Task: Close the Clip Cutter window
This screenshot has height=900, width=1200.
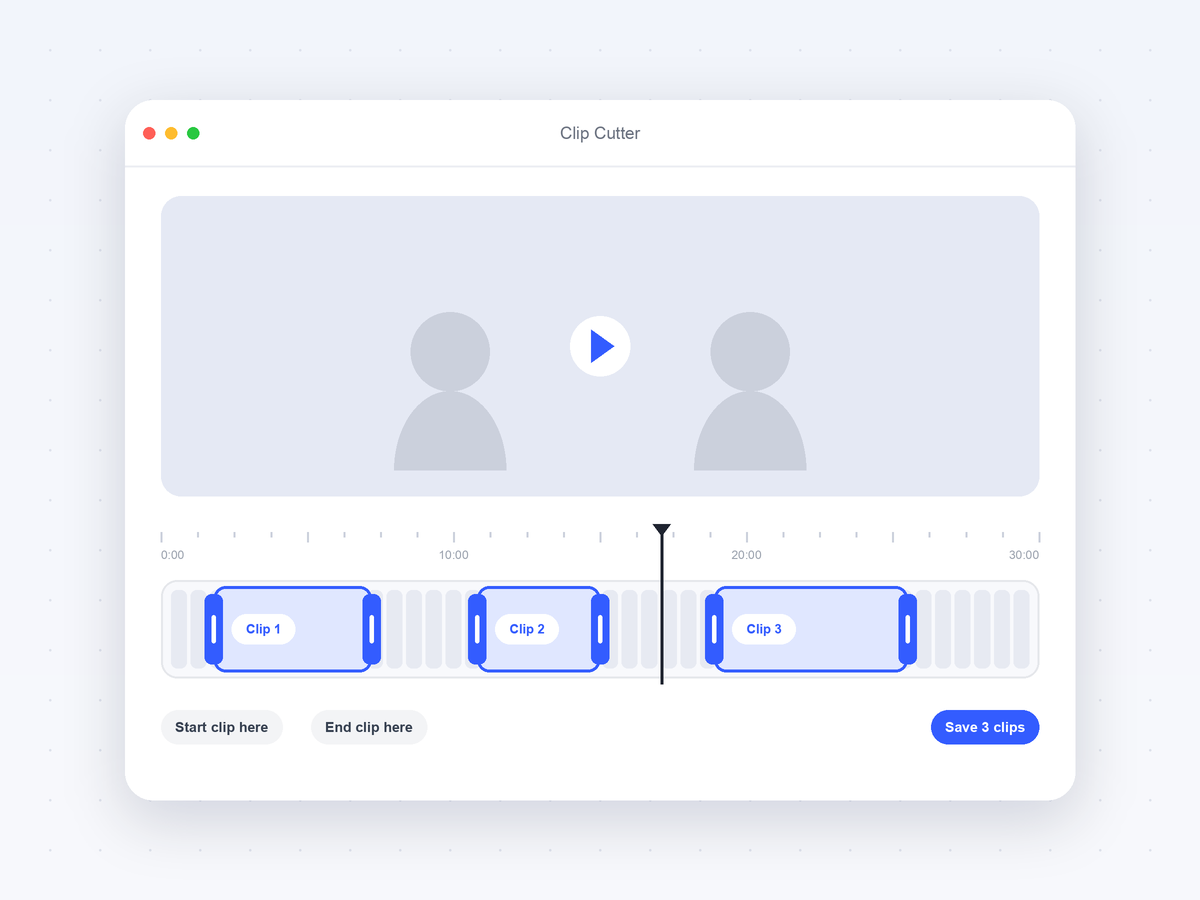Action: [149, 133]
